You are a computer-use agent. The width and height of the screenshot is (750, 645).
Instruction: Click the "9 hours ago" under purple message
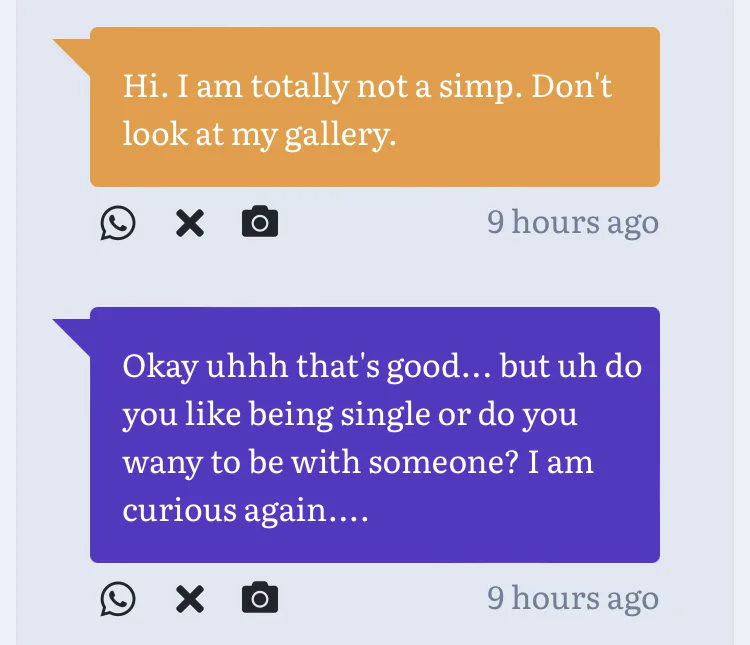point(572,598)
